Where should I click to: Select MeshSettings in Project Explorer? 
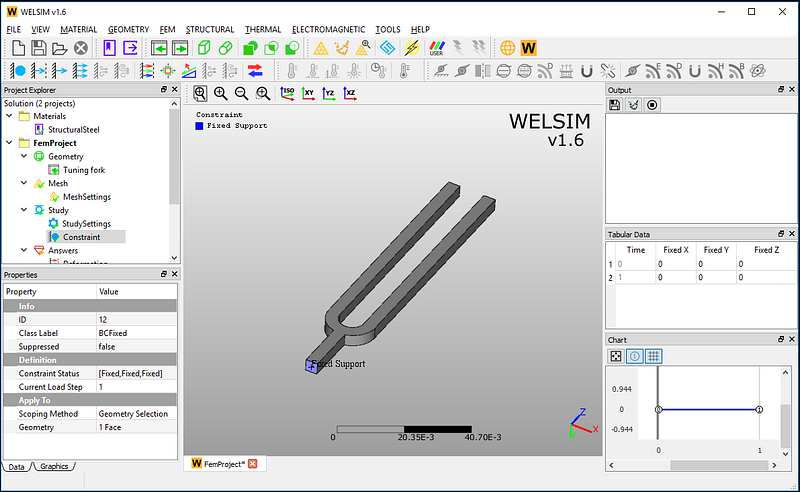click(x=86, y=197)
